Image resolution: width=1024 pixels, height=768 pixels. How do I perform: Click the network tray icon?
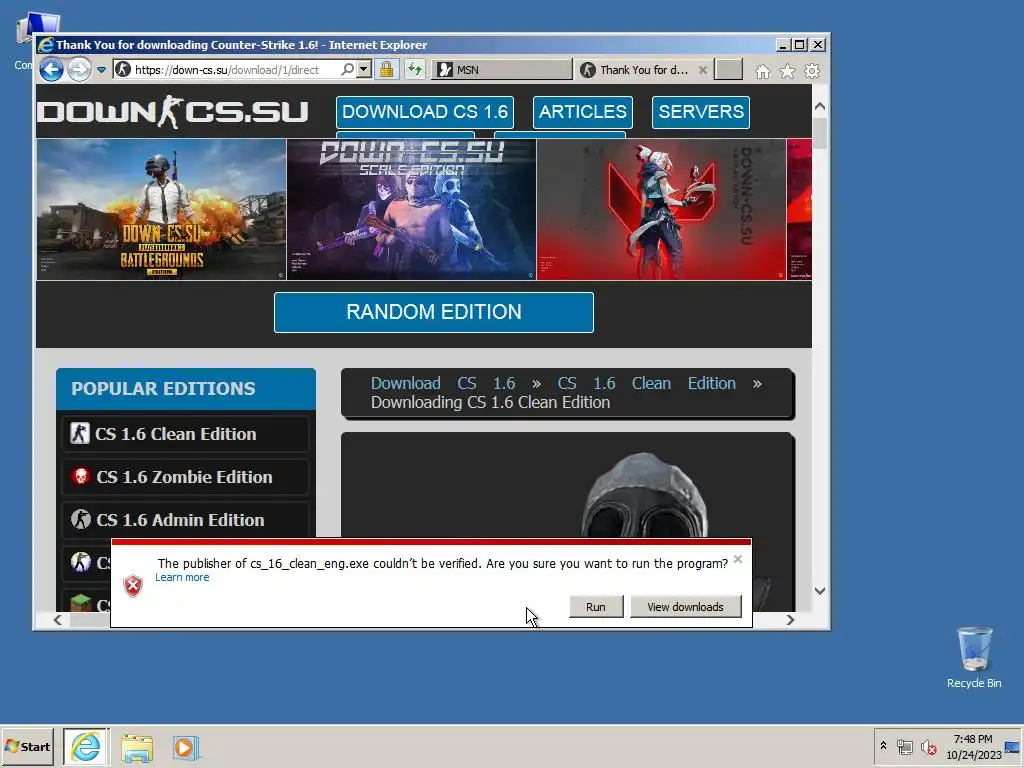click(904, 746)
